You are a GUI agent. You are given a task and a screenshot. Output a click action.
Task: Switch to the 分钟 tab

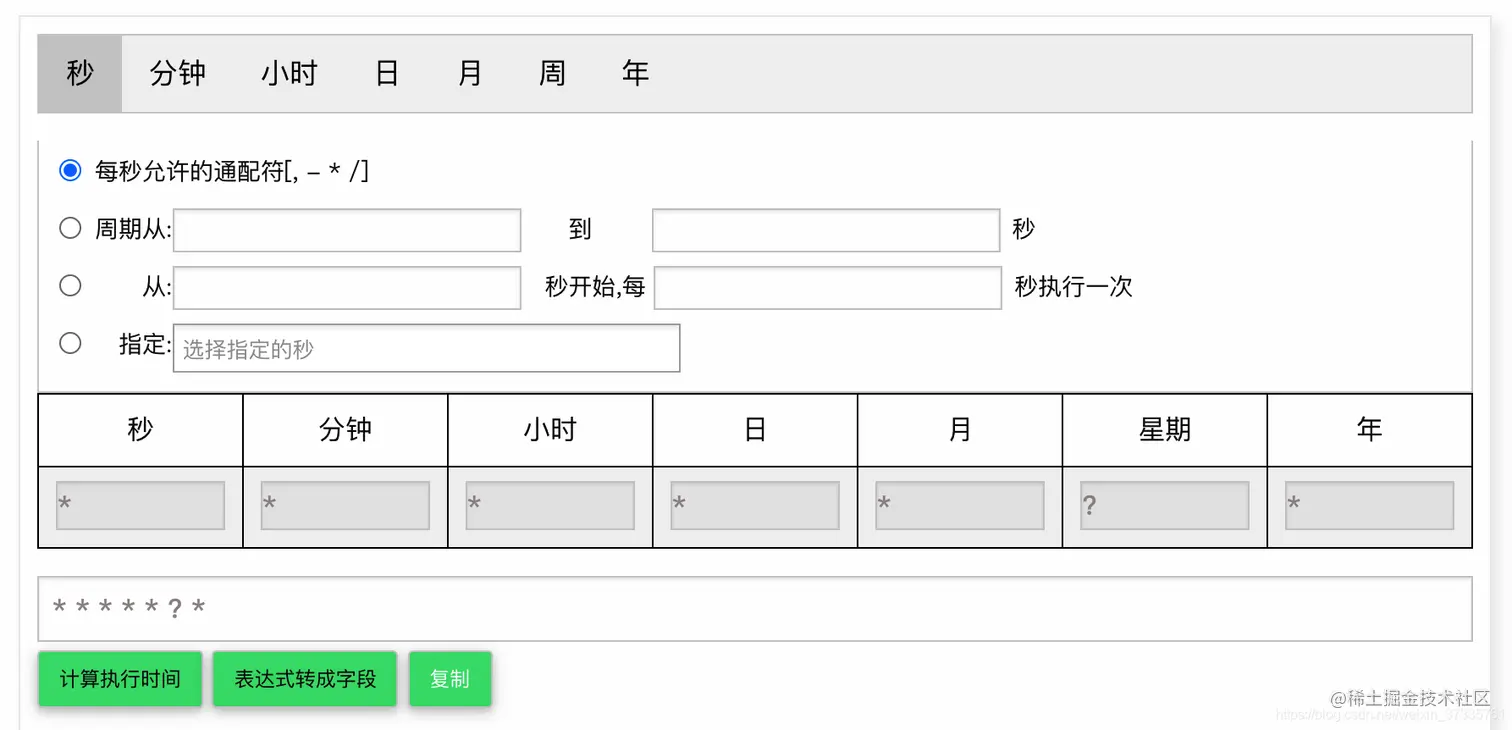pyautogui.click(x=179, y=72)
